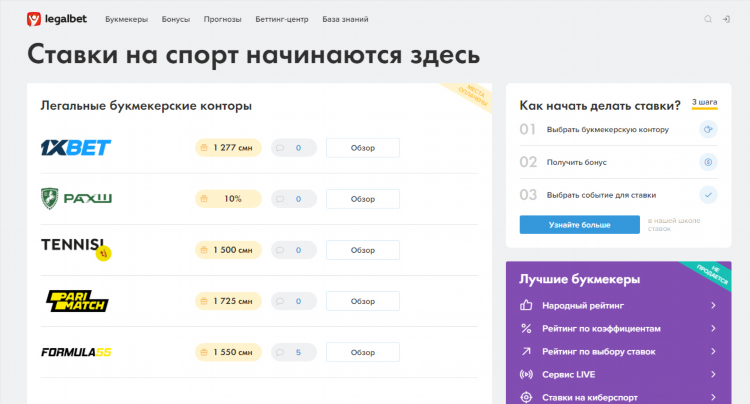Screen dimensions: 750x404
Task: Open the 10% bonus badge for РАХШ
Action: point(228,199)
